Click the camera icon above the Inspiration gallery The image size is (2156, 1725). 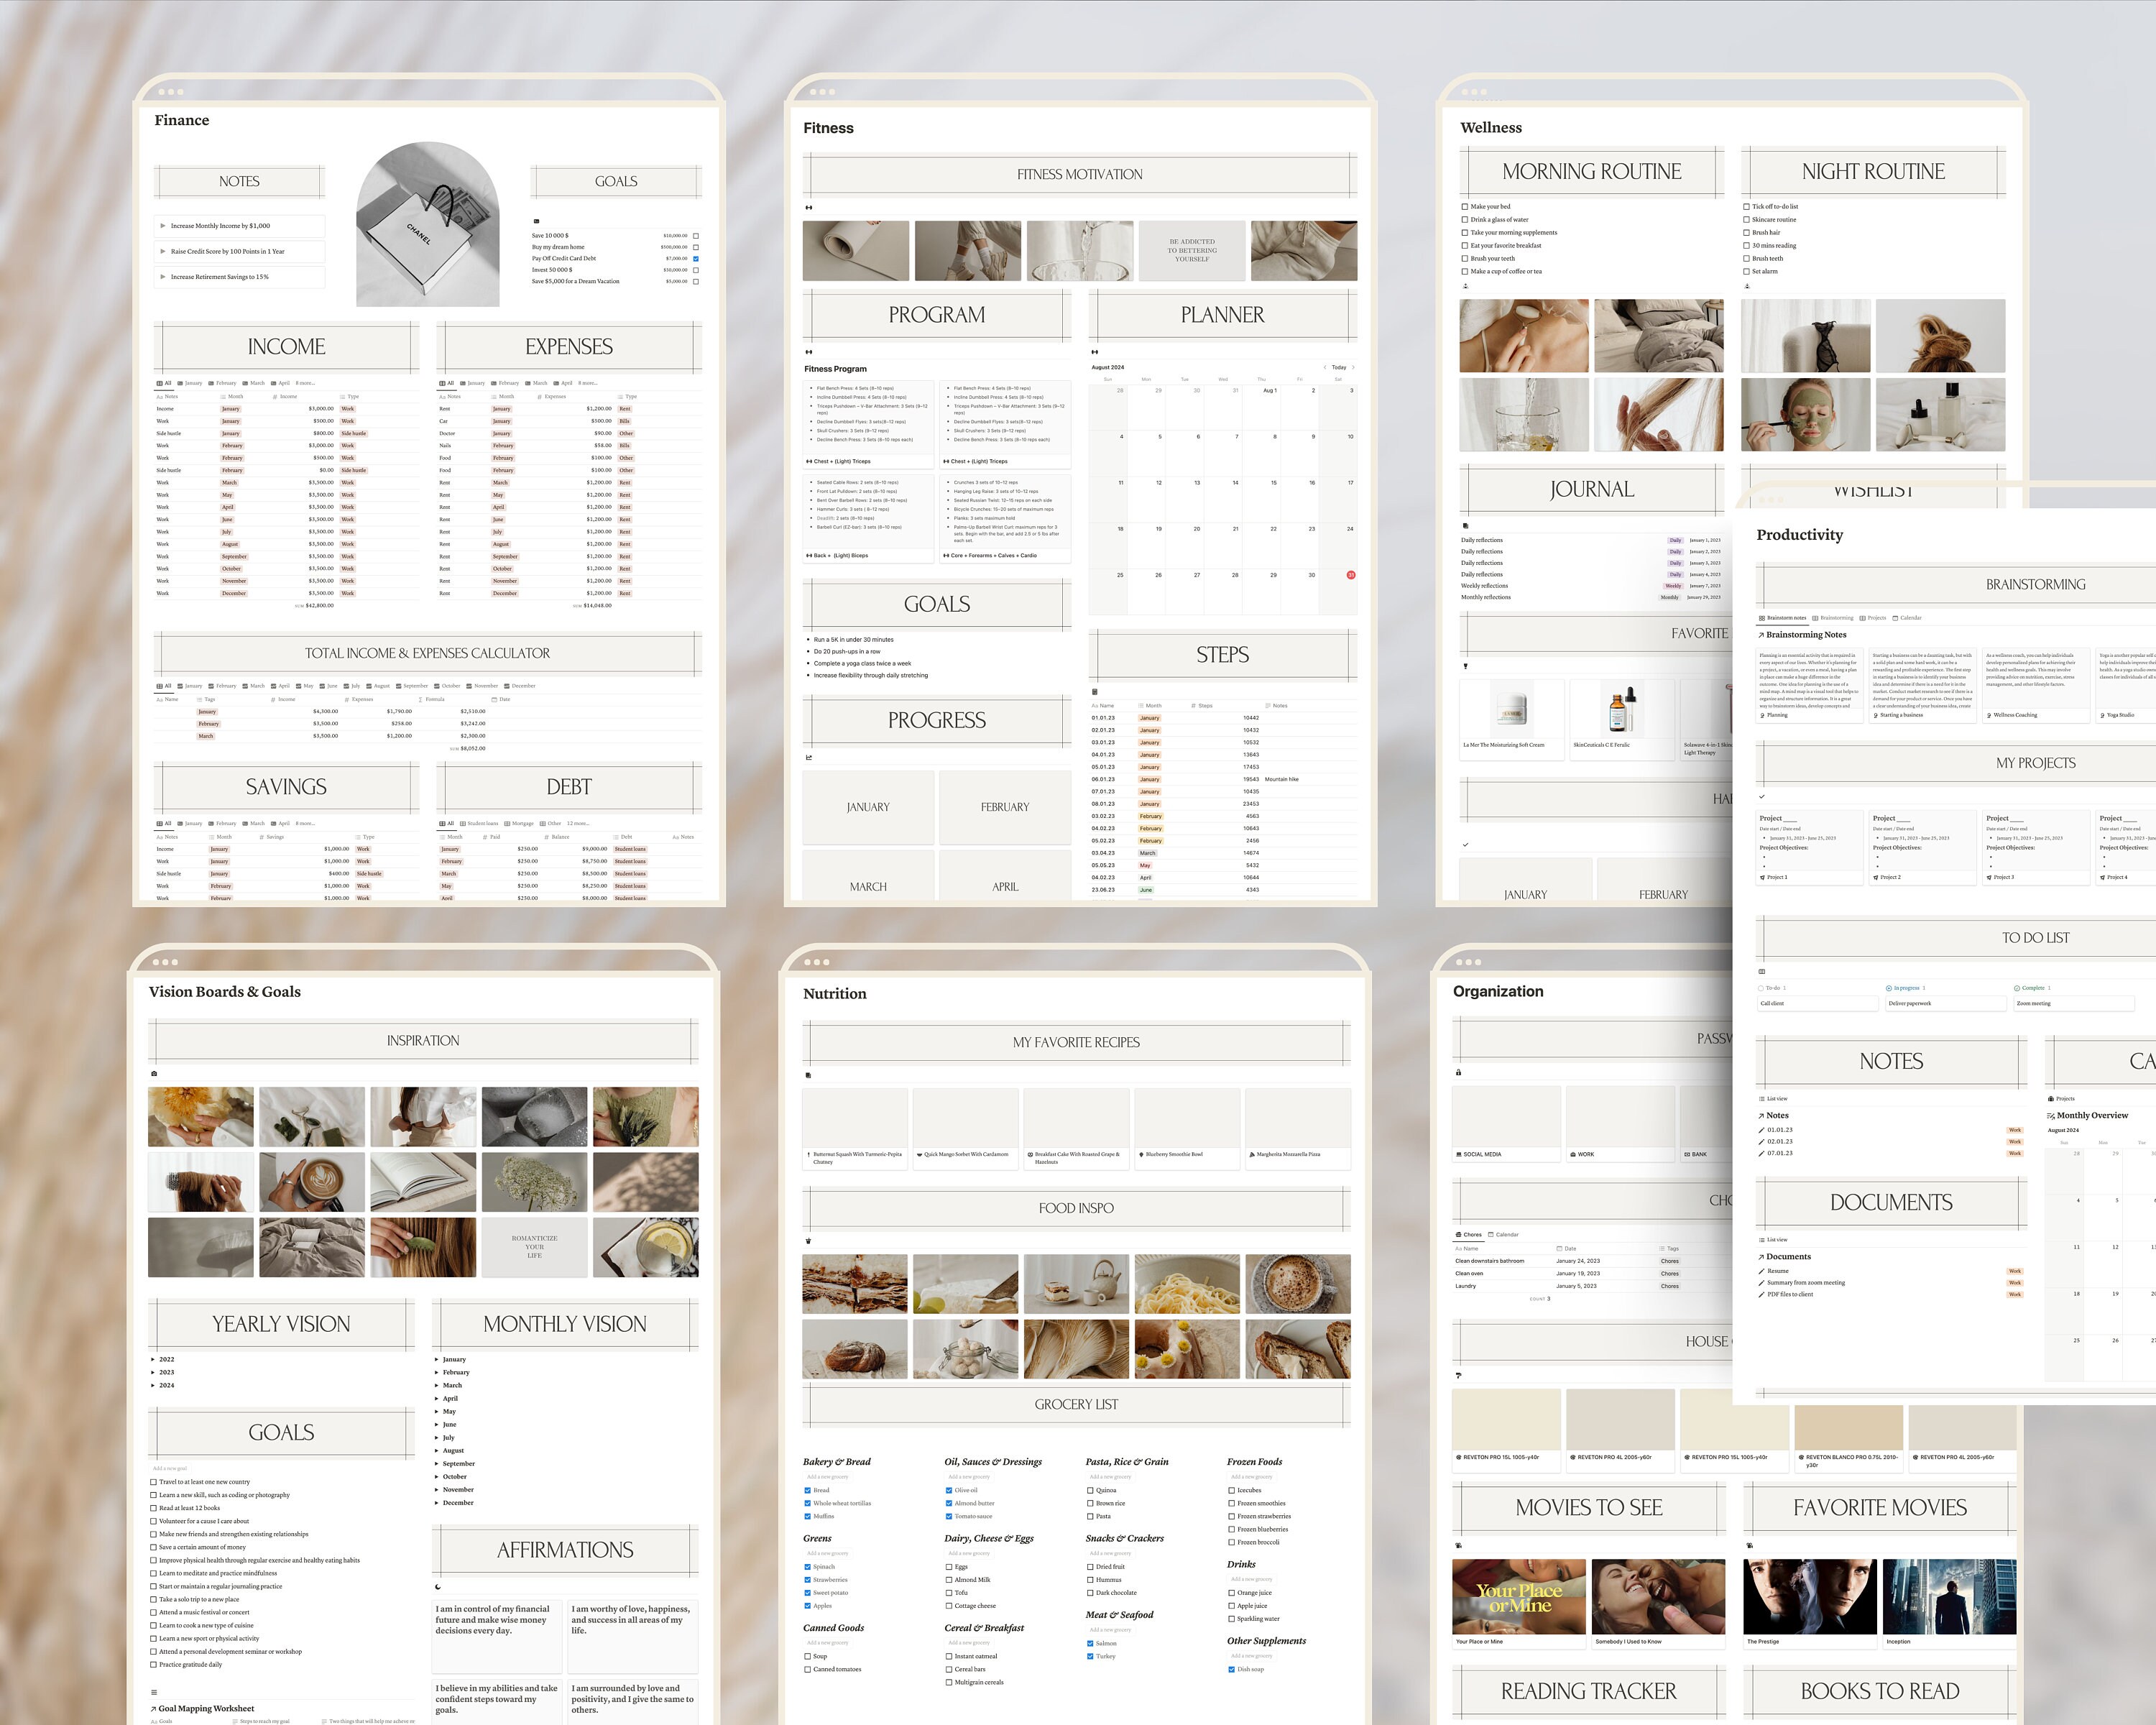click(x=155, y=1073)
